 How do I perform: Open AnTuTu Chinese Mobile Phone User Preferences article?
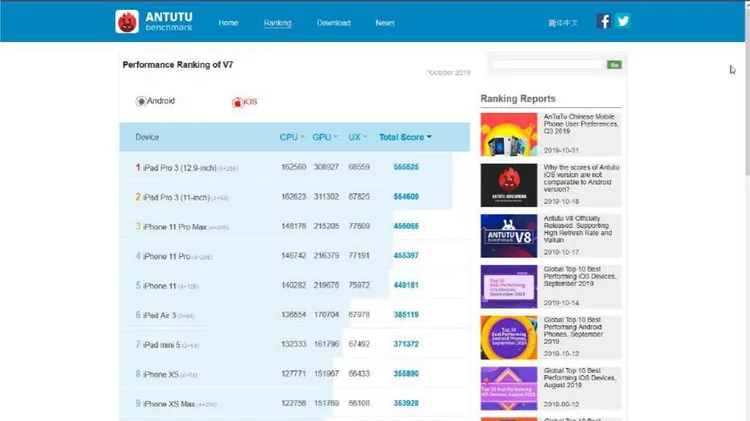pyautogui.click(x=581, y=124)
